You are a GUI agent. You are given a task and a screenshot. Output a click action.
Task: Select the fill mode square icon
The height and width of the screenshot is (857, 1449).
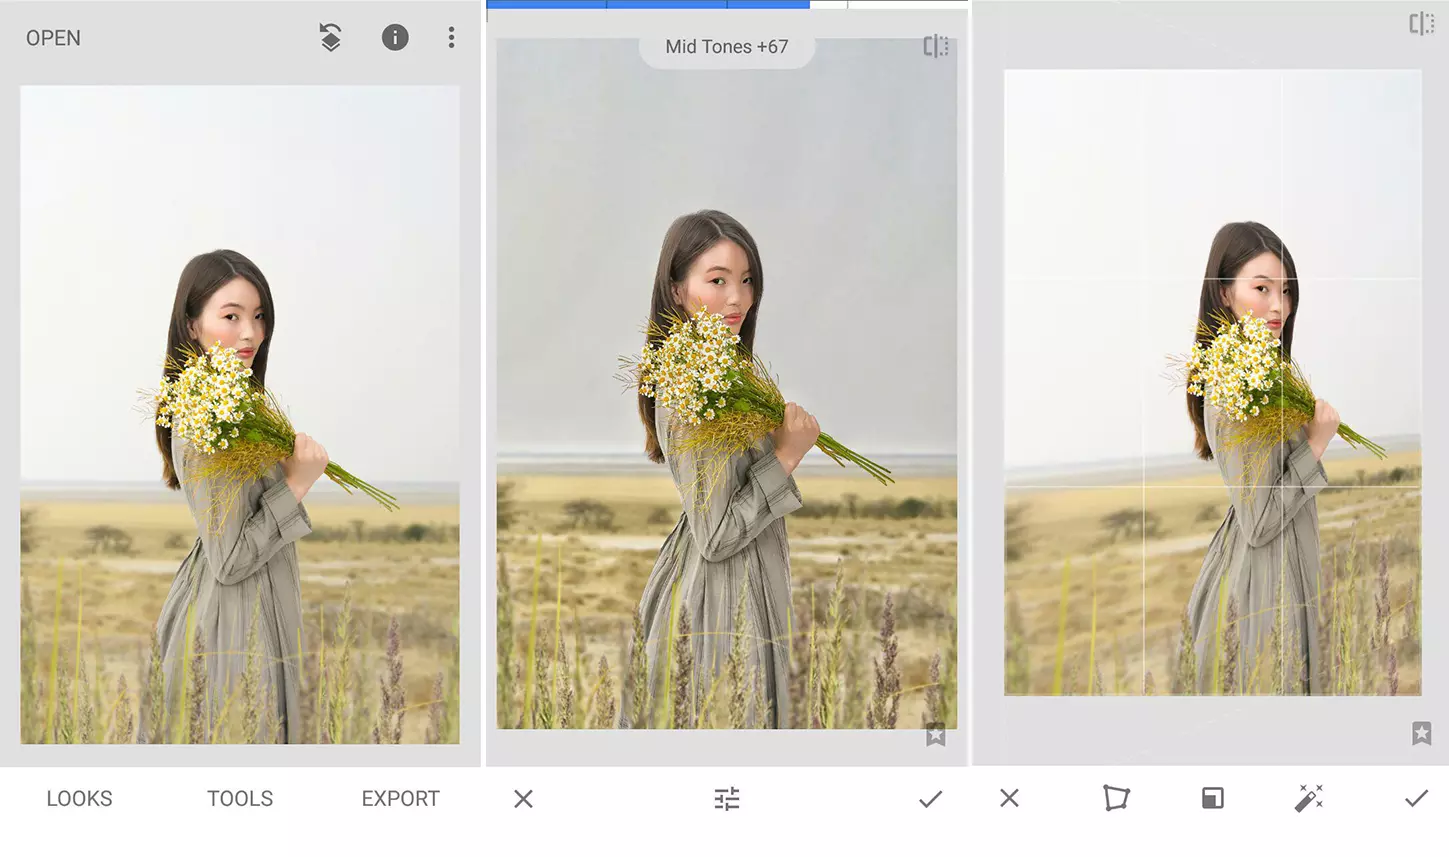tap(1212, 797)
